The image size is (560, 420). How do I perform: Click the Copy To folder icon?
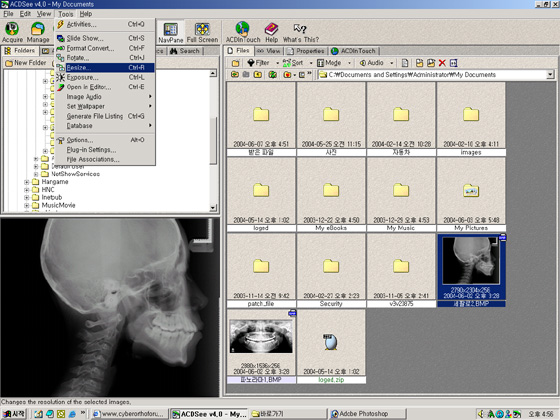(420, 63)
